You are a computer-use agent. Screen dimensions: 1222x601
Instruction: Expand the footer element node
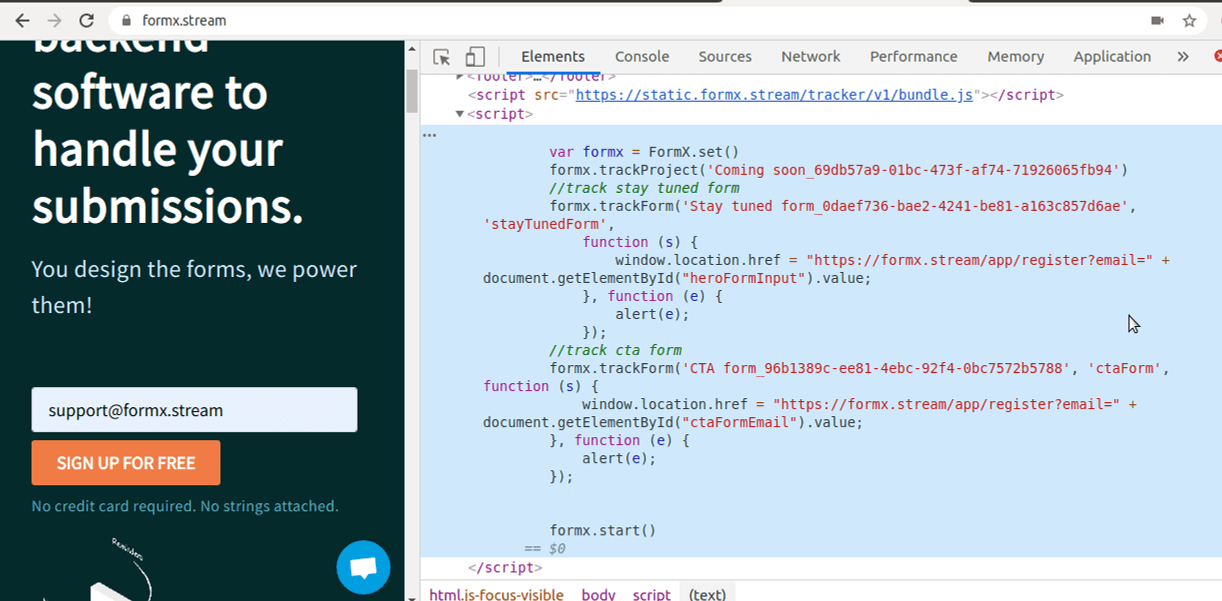tap(460, 76)
